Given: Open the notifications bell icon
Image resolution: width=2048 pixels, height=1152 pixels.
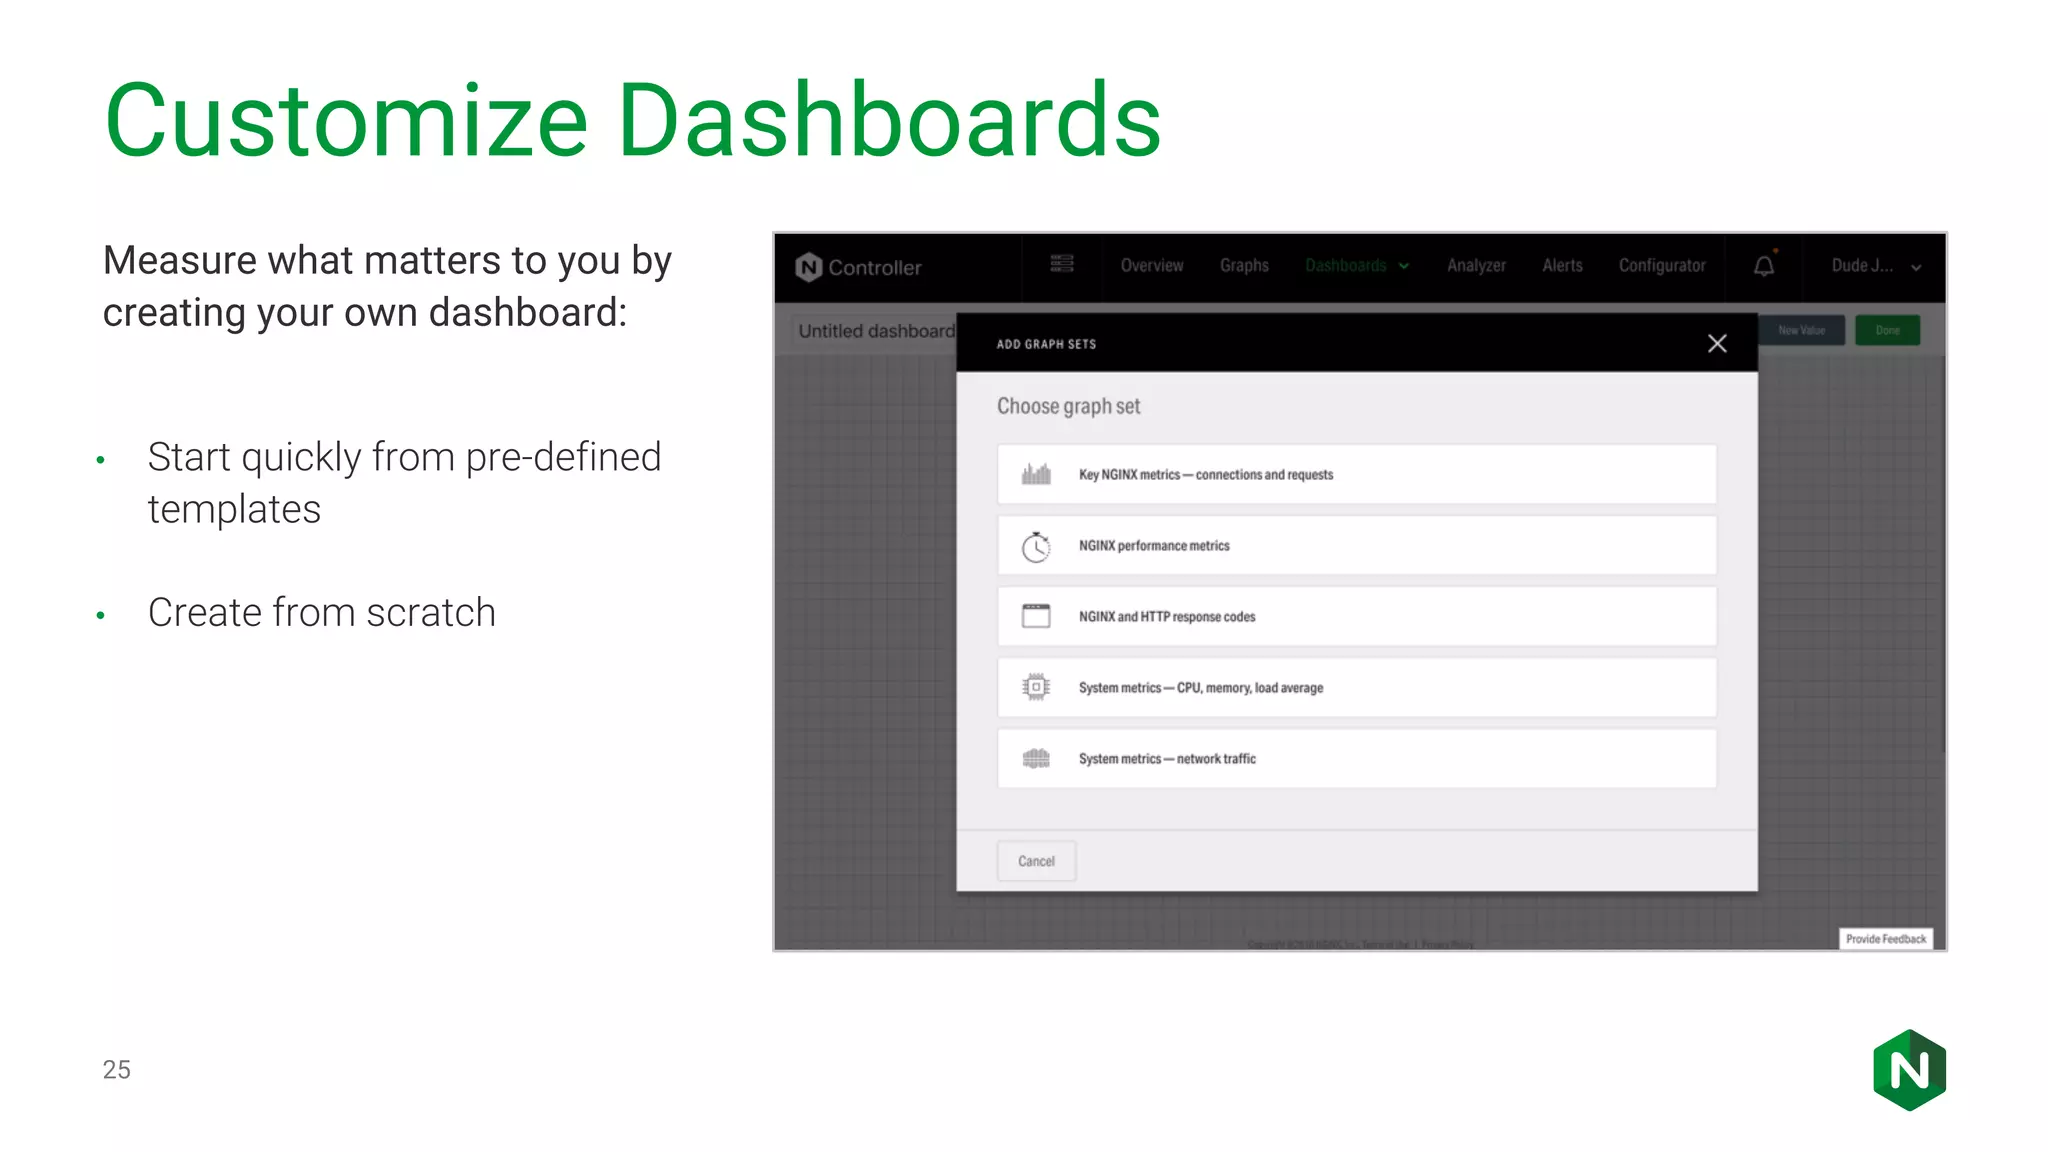Looking at the screenshot, I should [1764, 265].
